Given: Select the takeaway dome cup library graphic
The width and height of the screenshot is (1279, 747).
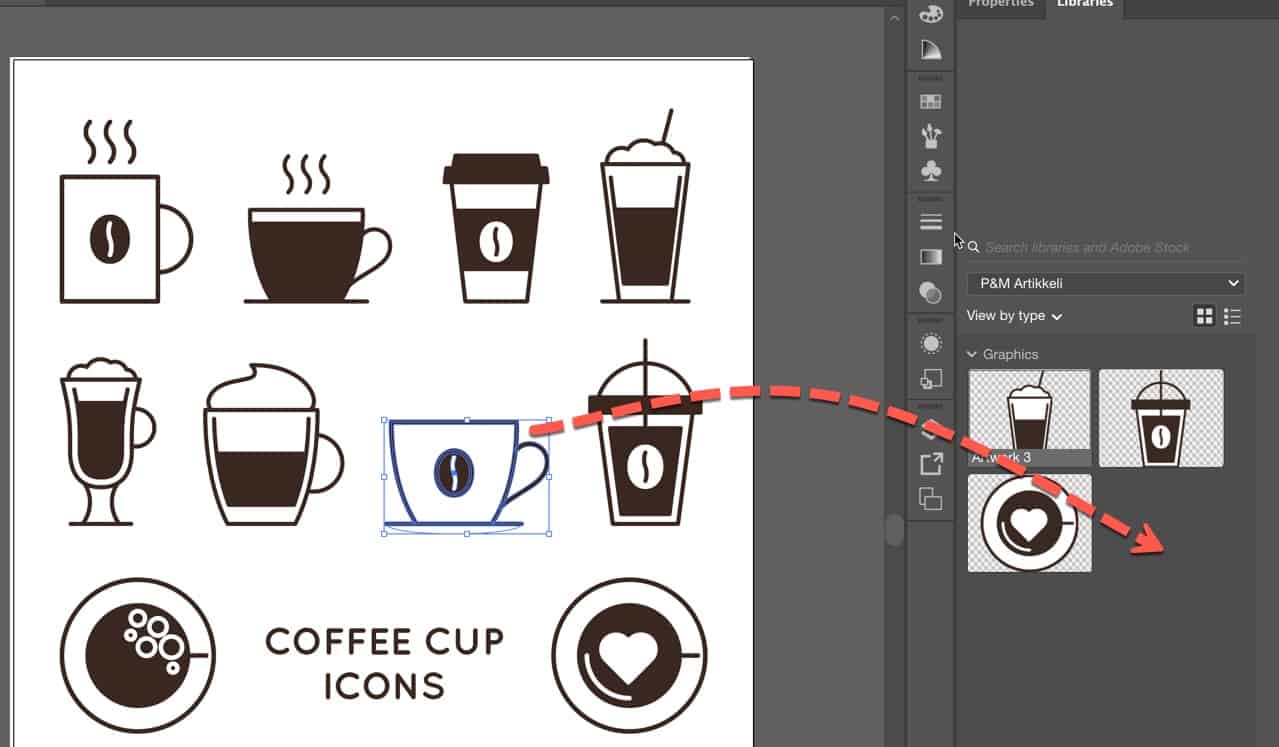Looking at the screenshot, I should (1161, 418).
